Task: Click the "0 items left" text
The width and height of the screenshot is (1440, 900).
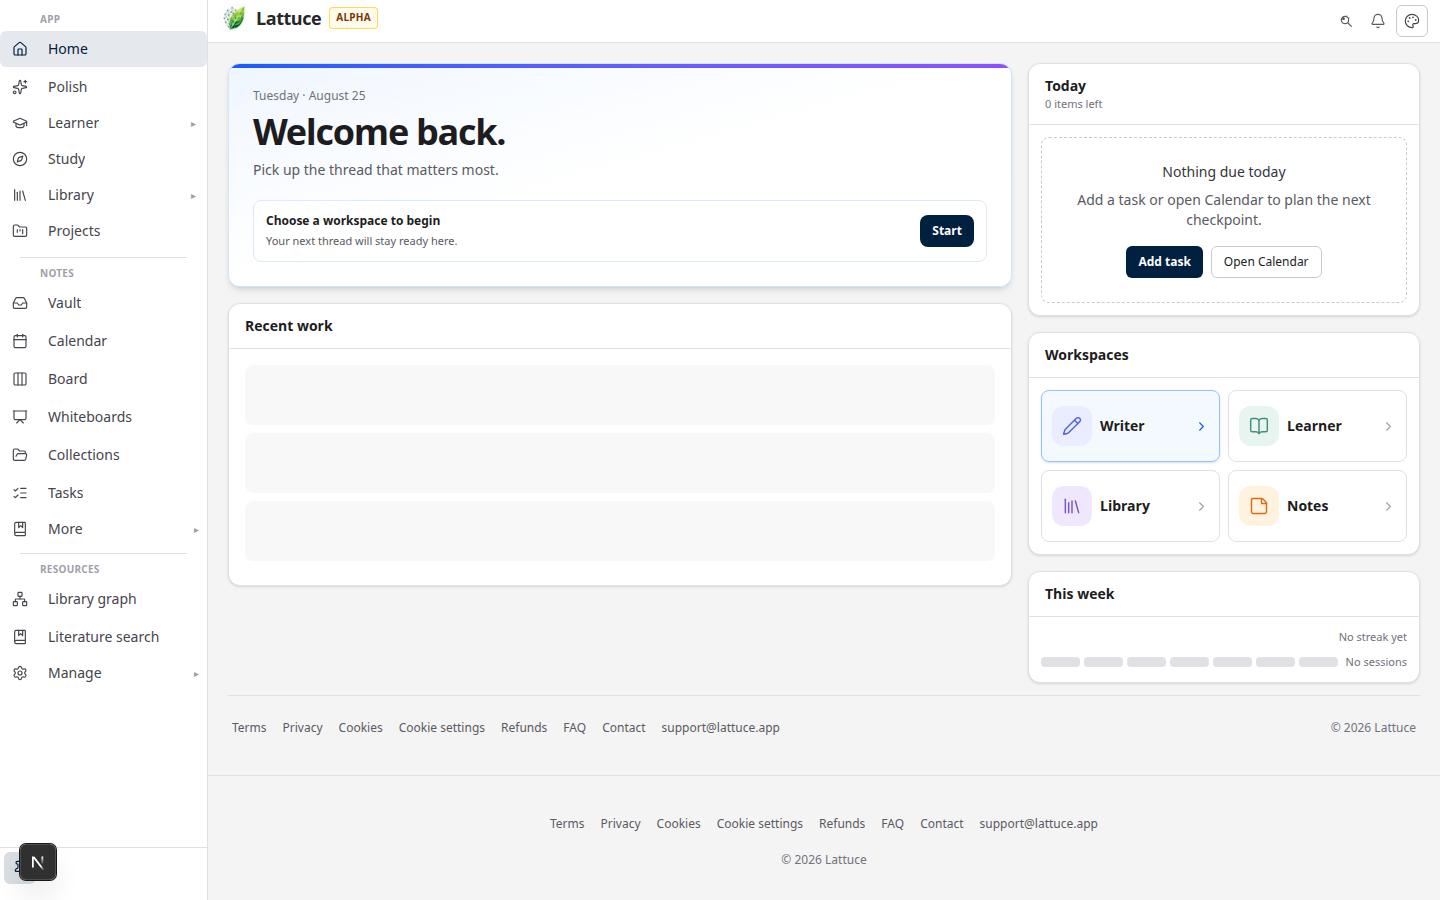Action: (1074, 104)
